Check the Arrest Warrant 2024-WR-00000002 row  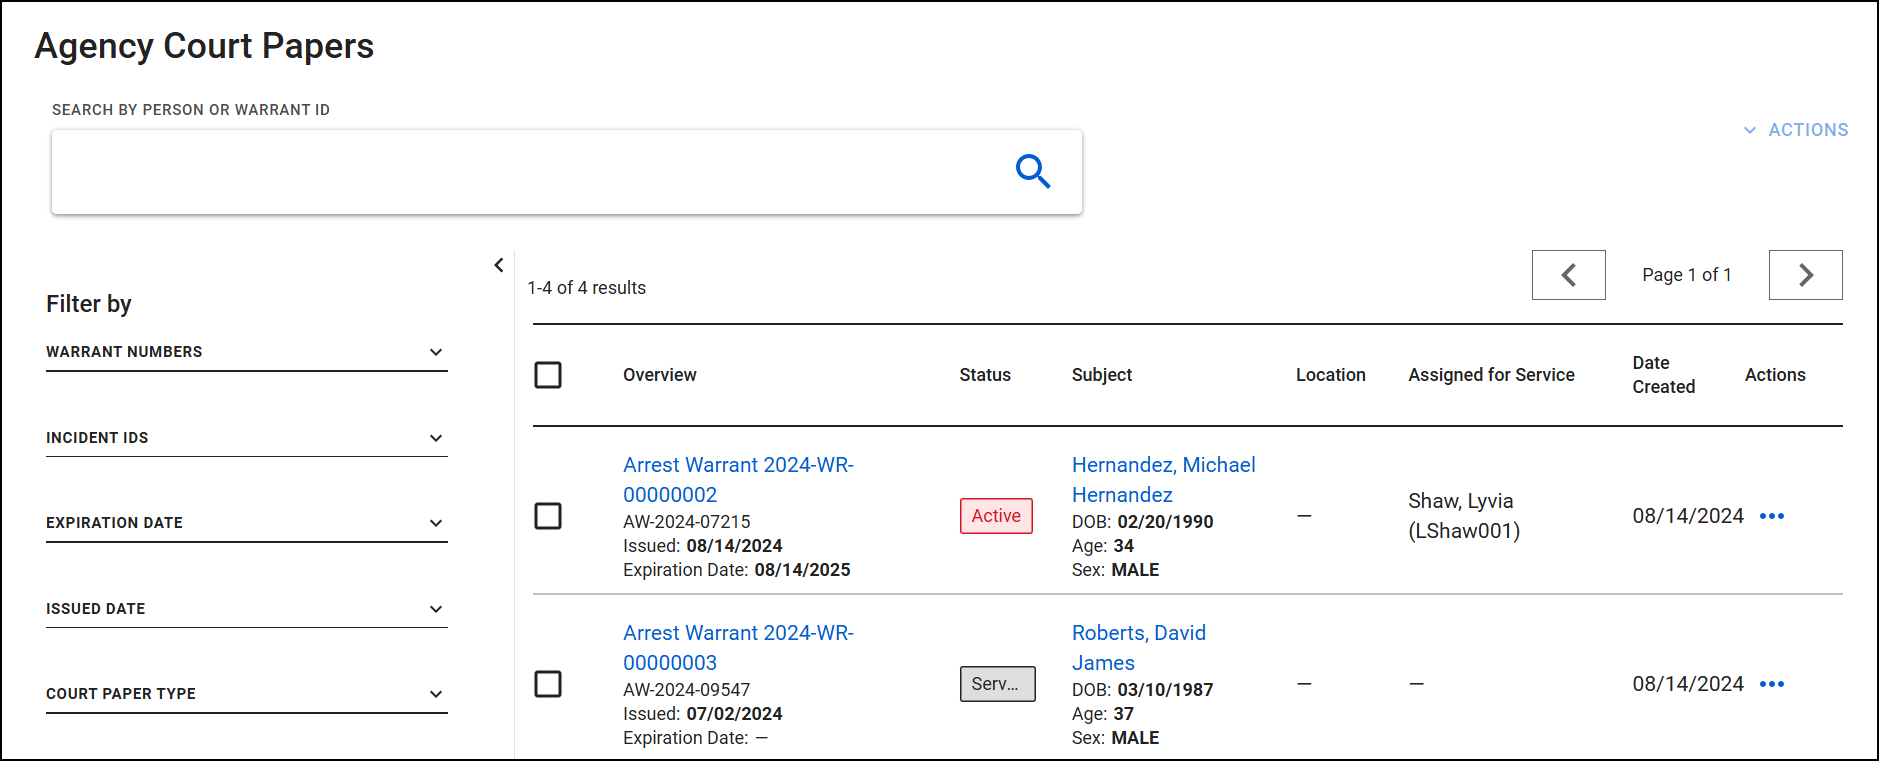click(548, 516)
